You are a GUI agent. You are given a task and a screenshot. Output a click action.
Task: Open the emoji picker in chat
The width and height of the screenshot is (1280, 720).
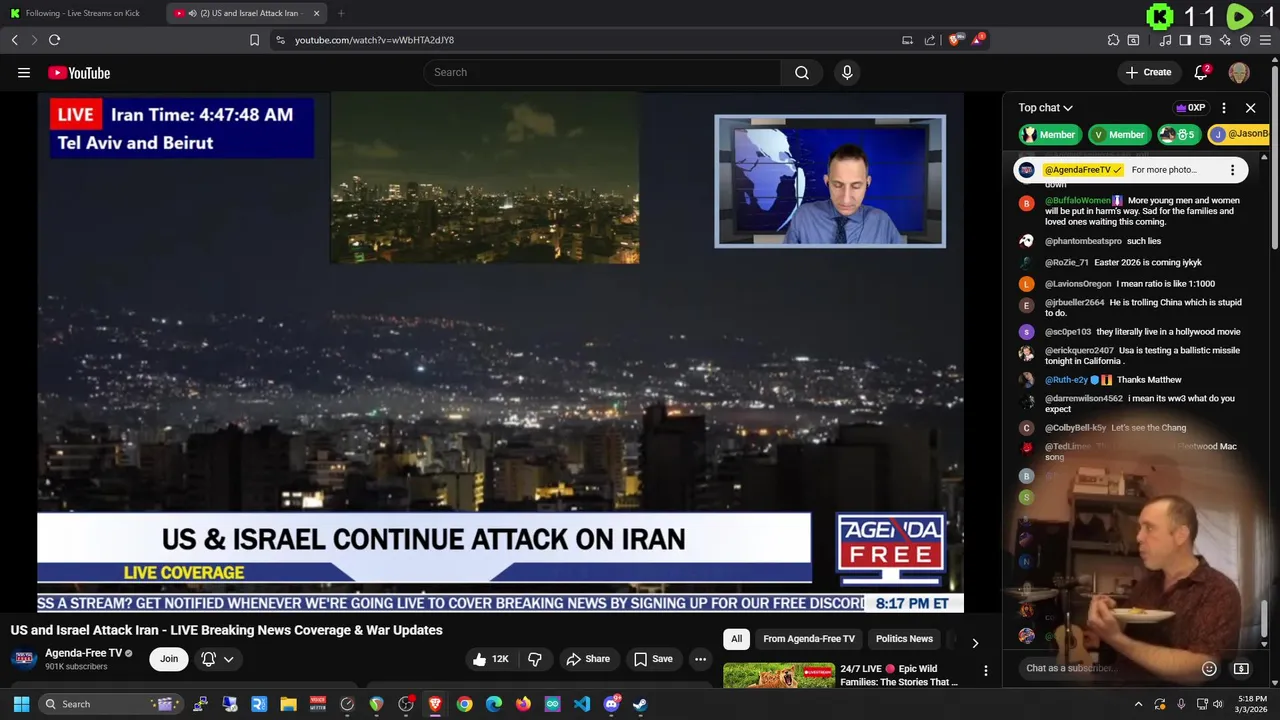tap(1209, 668)
